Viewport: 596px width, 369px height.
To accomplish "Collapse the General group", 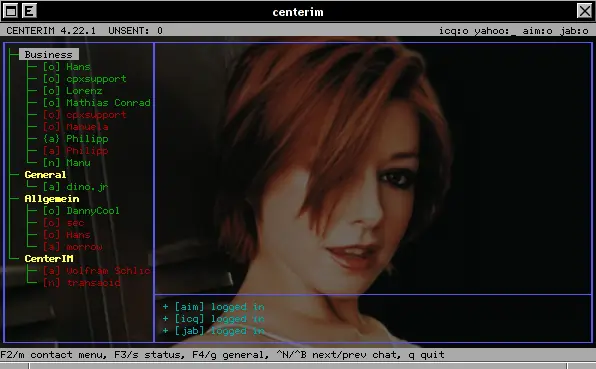I will pyautogui.click(x=45, y=175).
